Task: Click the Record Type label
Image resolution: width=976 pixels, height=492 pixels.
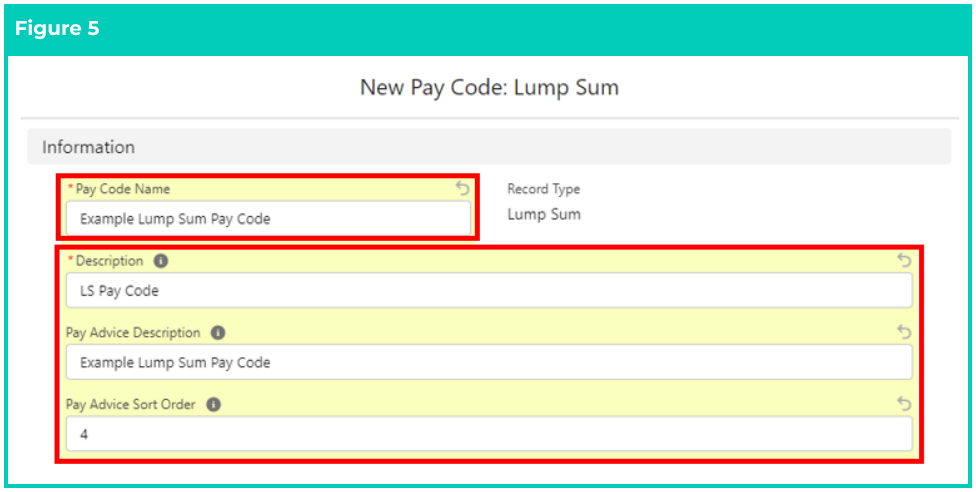Action: (543, 189)
